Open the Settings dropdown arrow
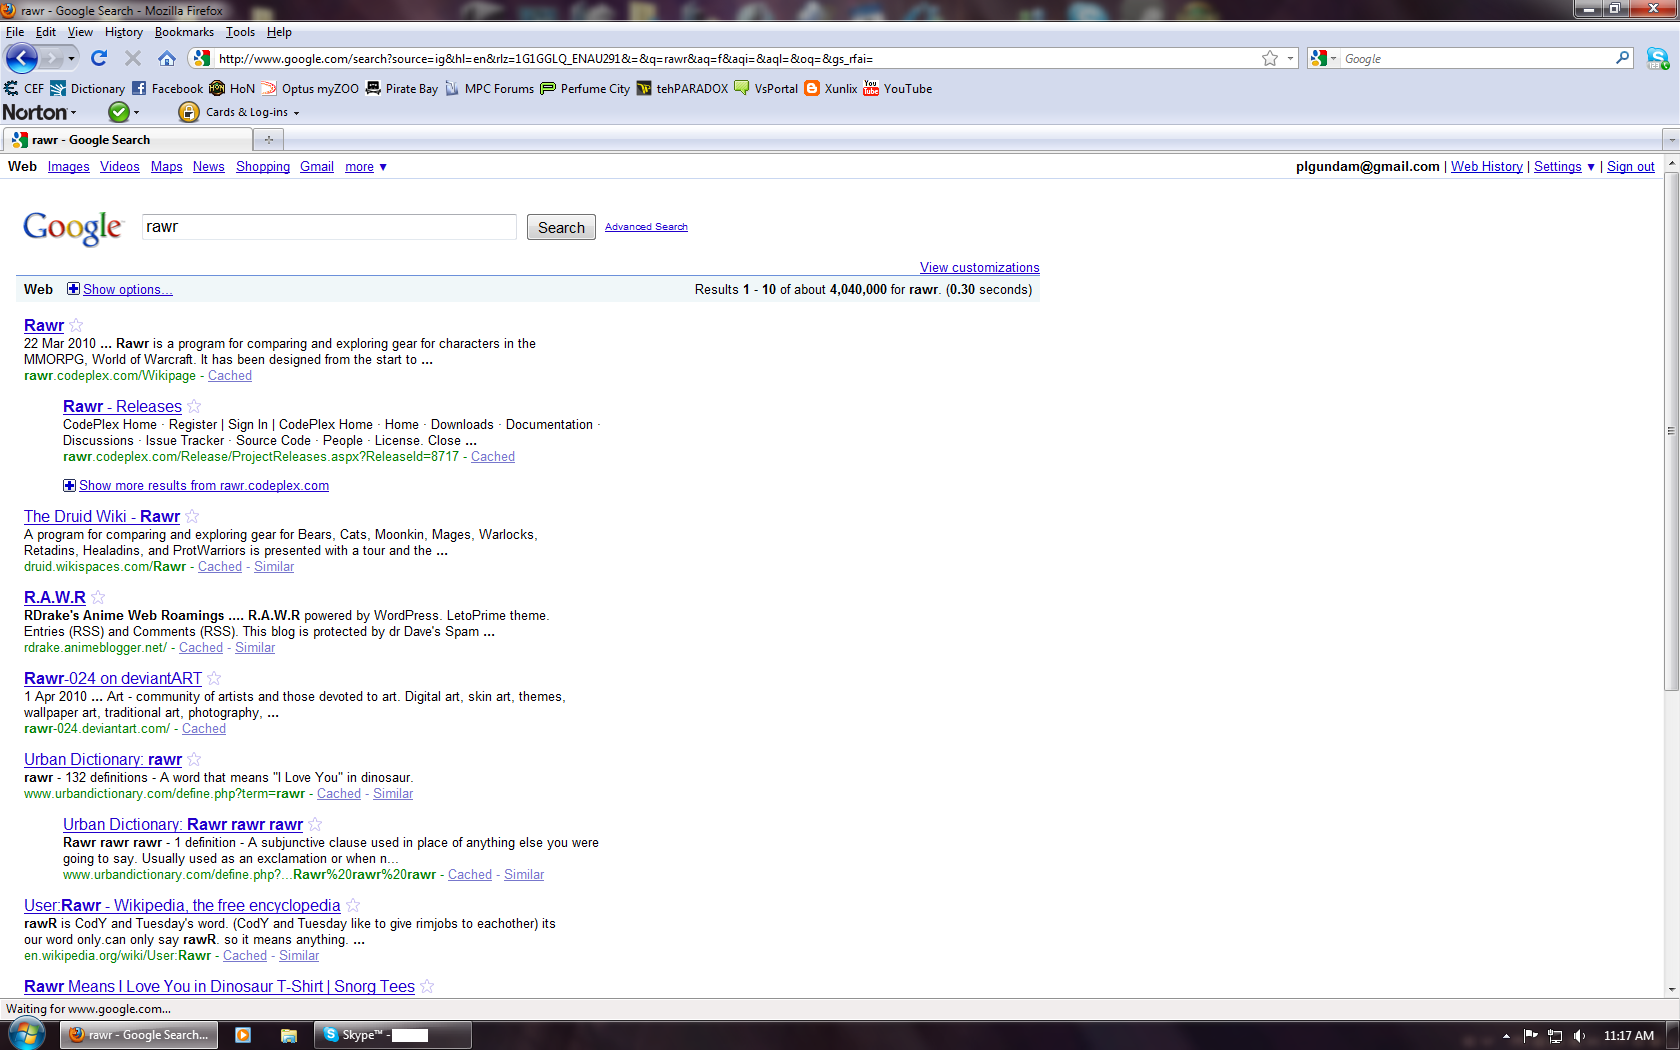The image size is (1680, 1050). [1591, 167]
